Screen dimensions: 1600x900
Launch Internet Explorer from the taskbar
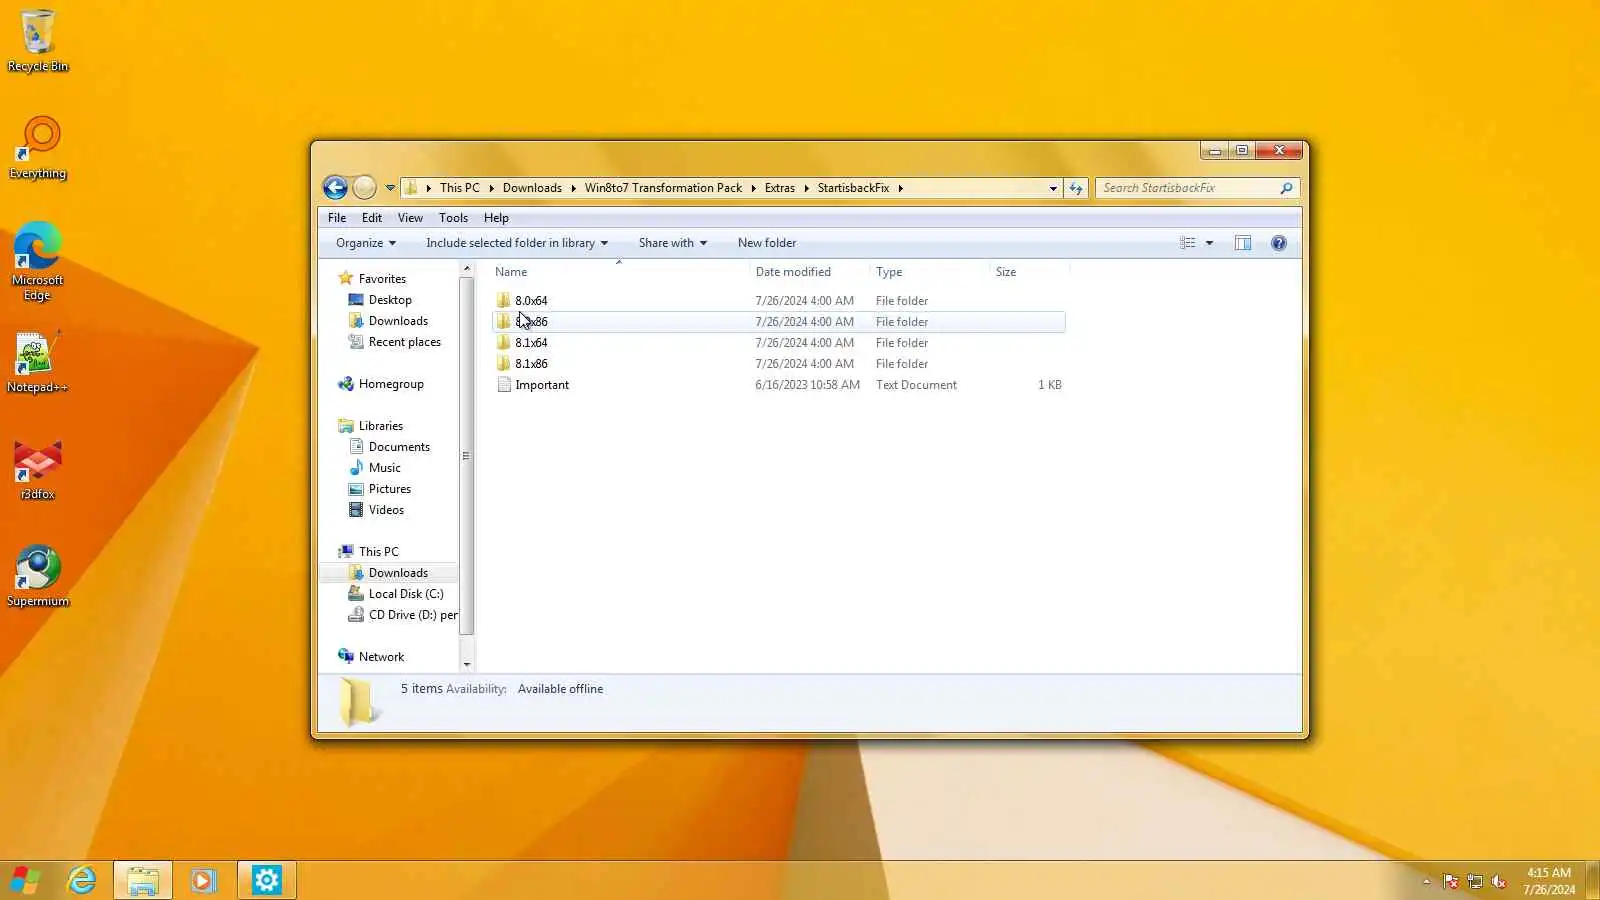click(82, 880)
